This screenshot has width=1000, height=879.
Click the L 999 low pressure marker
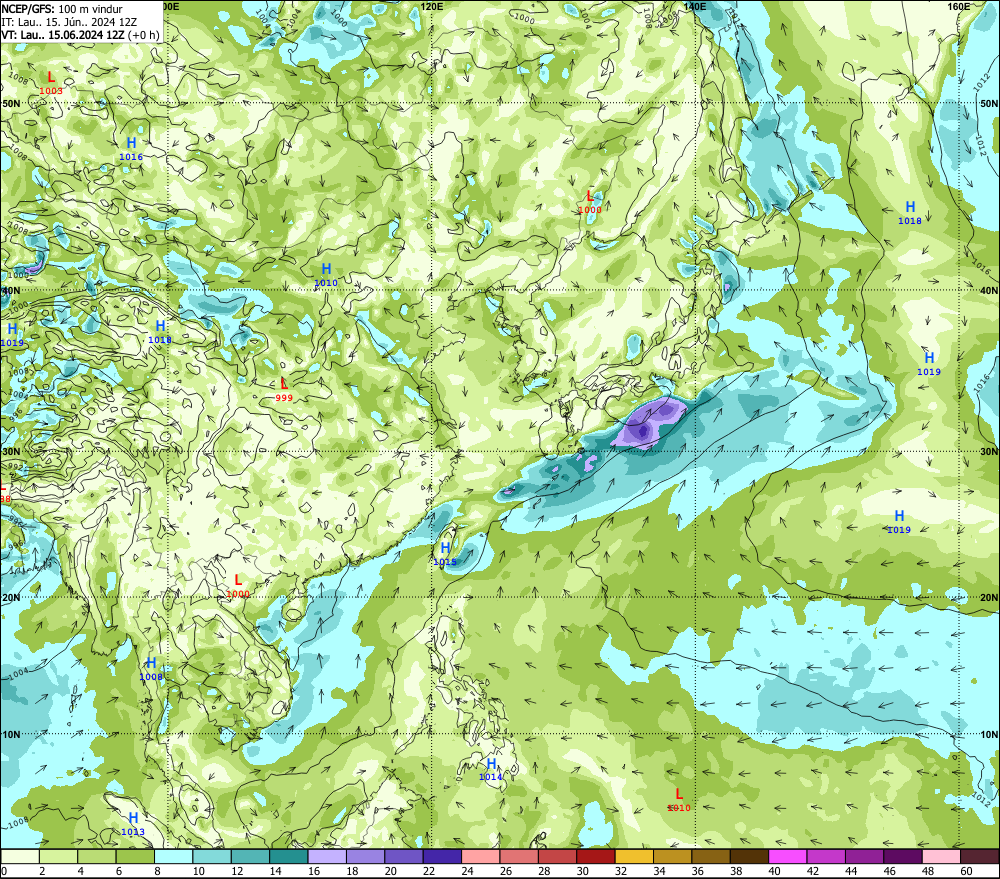(x=284, y=390)
